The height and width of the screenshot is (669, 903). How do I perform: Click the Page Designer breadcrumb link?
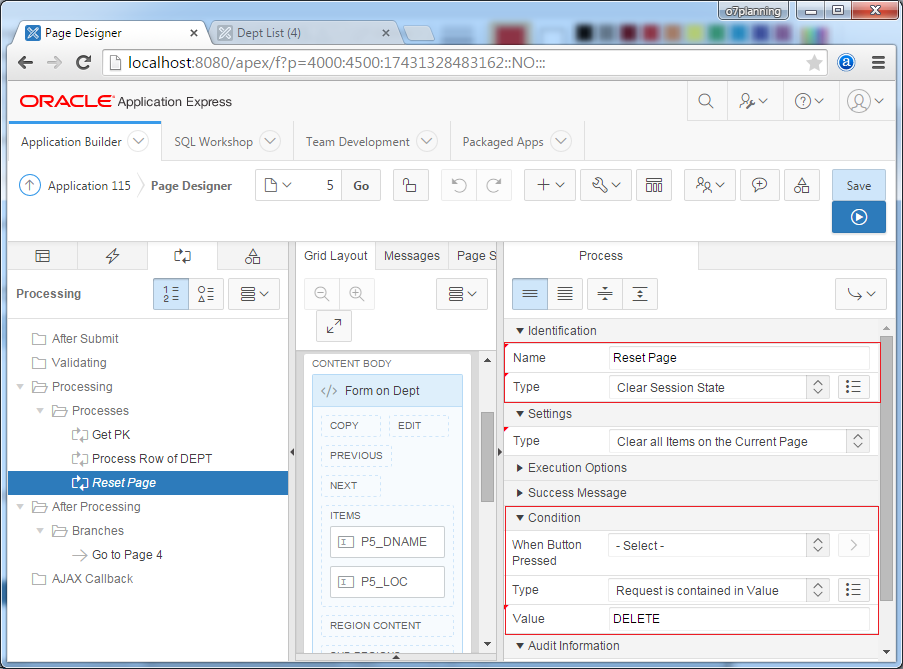click(x=191, y=185)
